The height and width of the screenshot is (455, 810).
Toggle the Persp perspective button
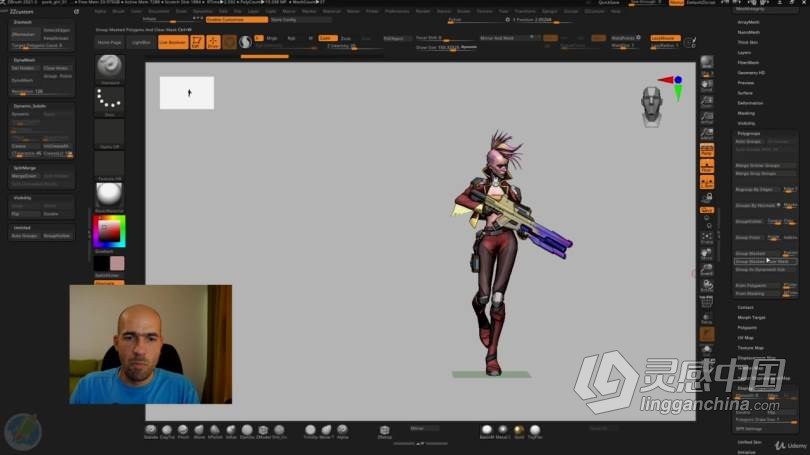coord(707,150)
